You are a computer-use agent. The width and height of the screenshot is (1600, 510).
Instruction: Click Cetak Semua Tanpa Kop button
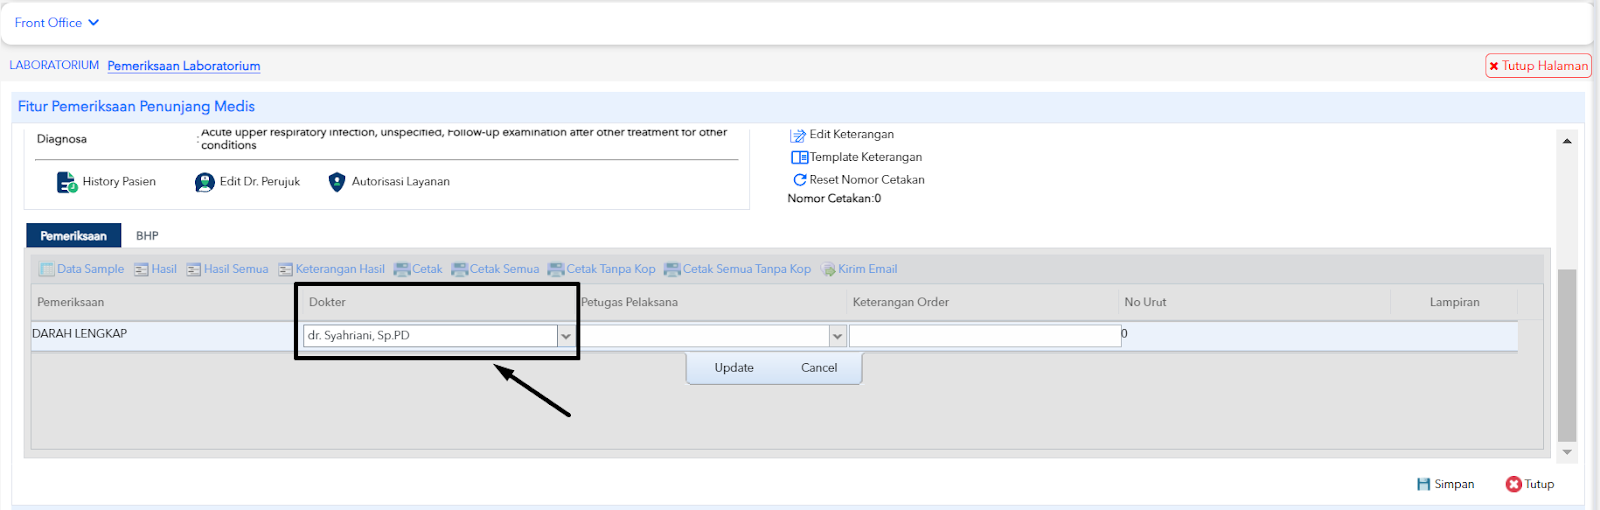point(738,269)
